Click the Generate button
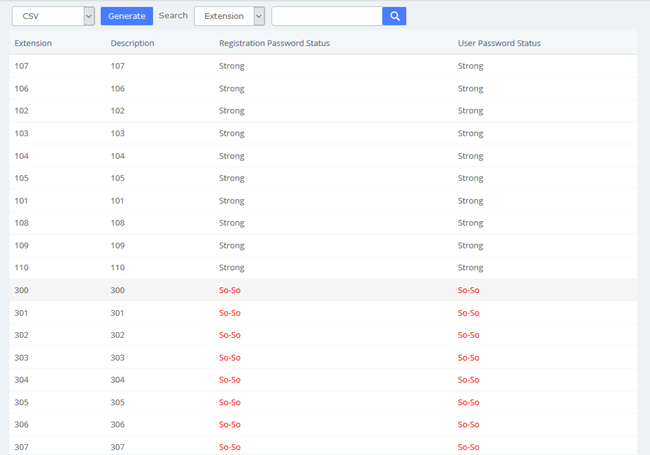 127,16
